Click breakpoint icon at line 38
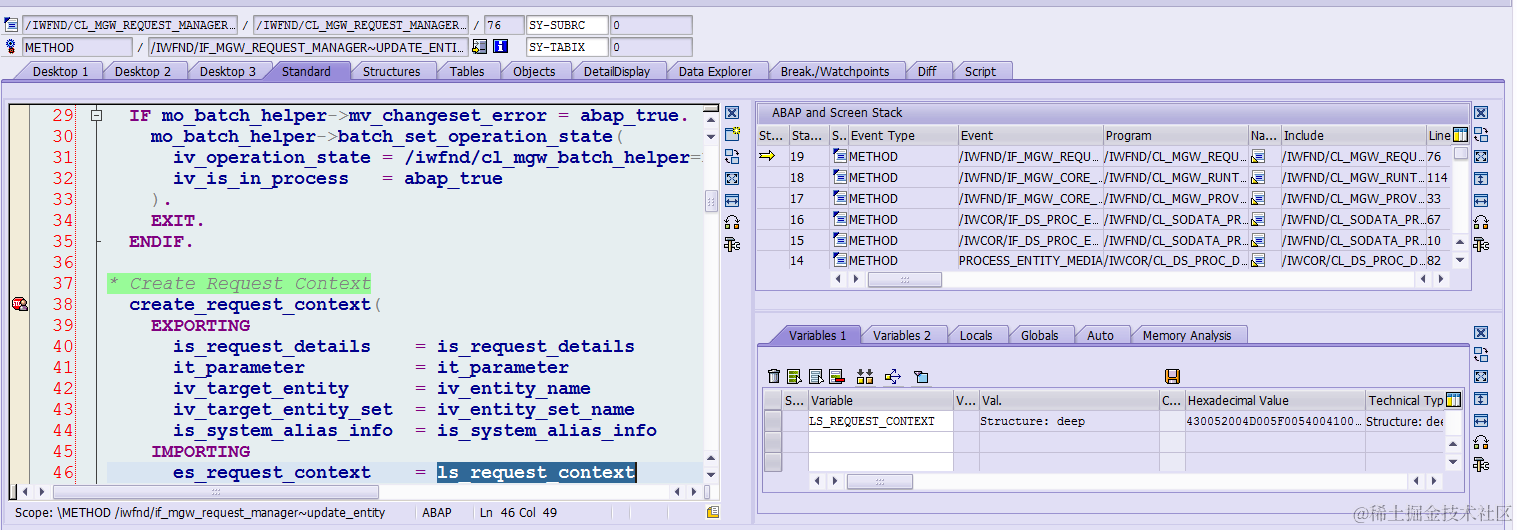The width and height of the screenshot is (1519, 530). tap(19, 304)
